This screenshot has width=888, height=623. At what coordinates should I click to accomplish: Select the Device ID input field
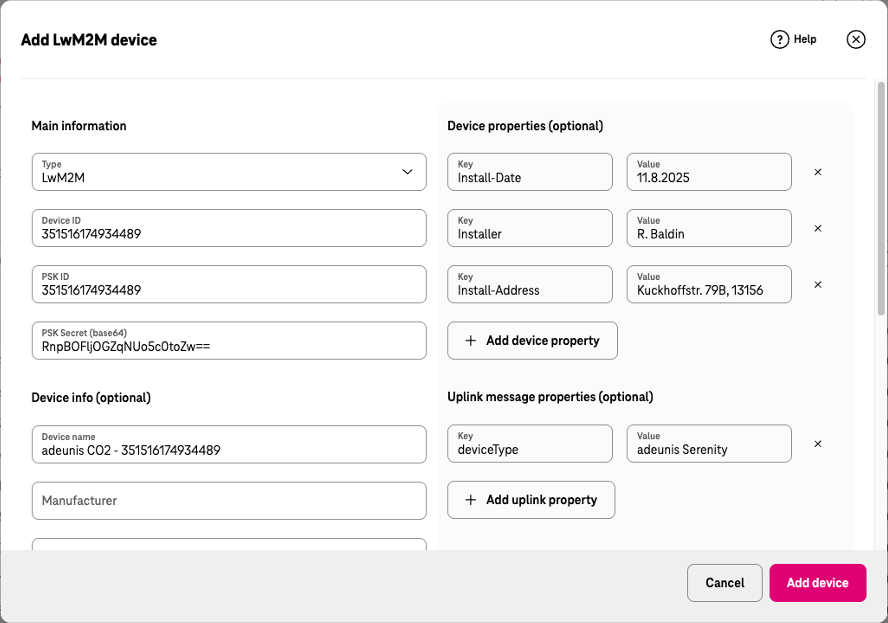point(229,228)
